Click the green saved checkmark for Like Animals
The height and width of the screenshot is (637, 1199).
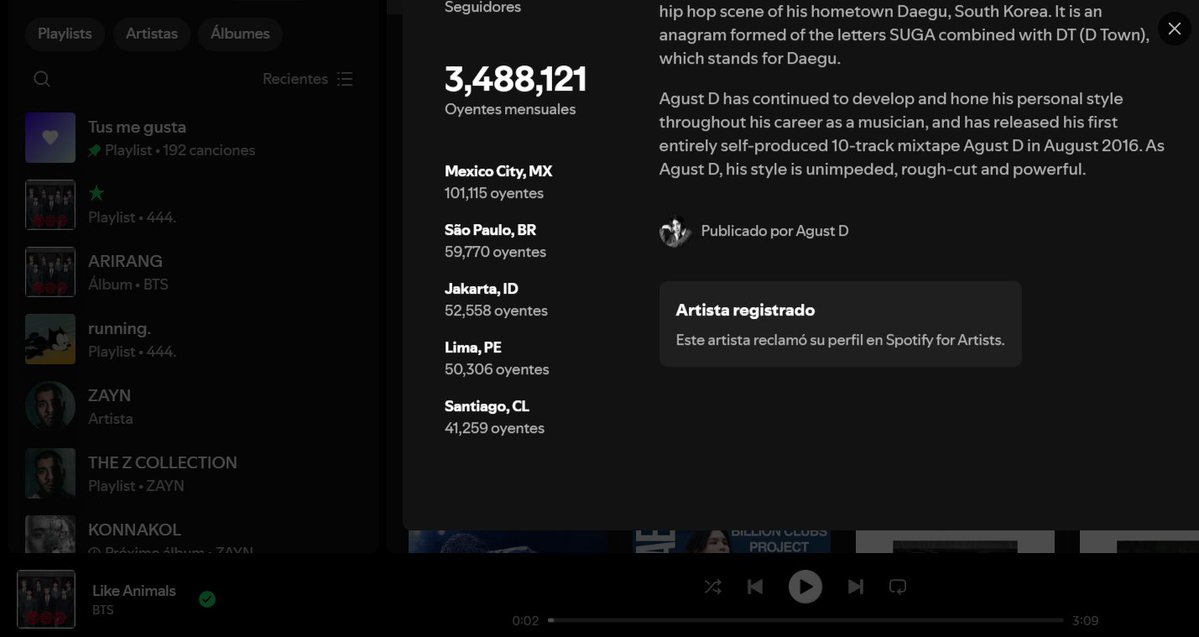click(x=207, y=600)
